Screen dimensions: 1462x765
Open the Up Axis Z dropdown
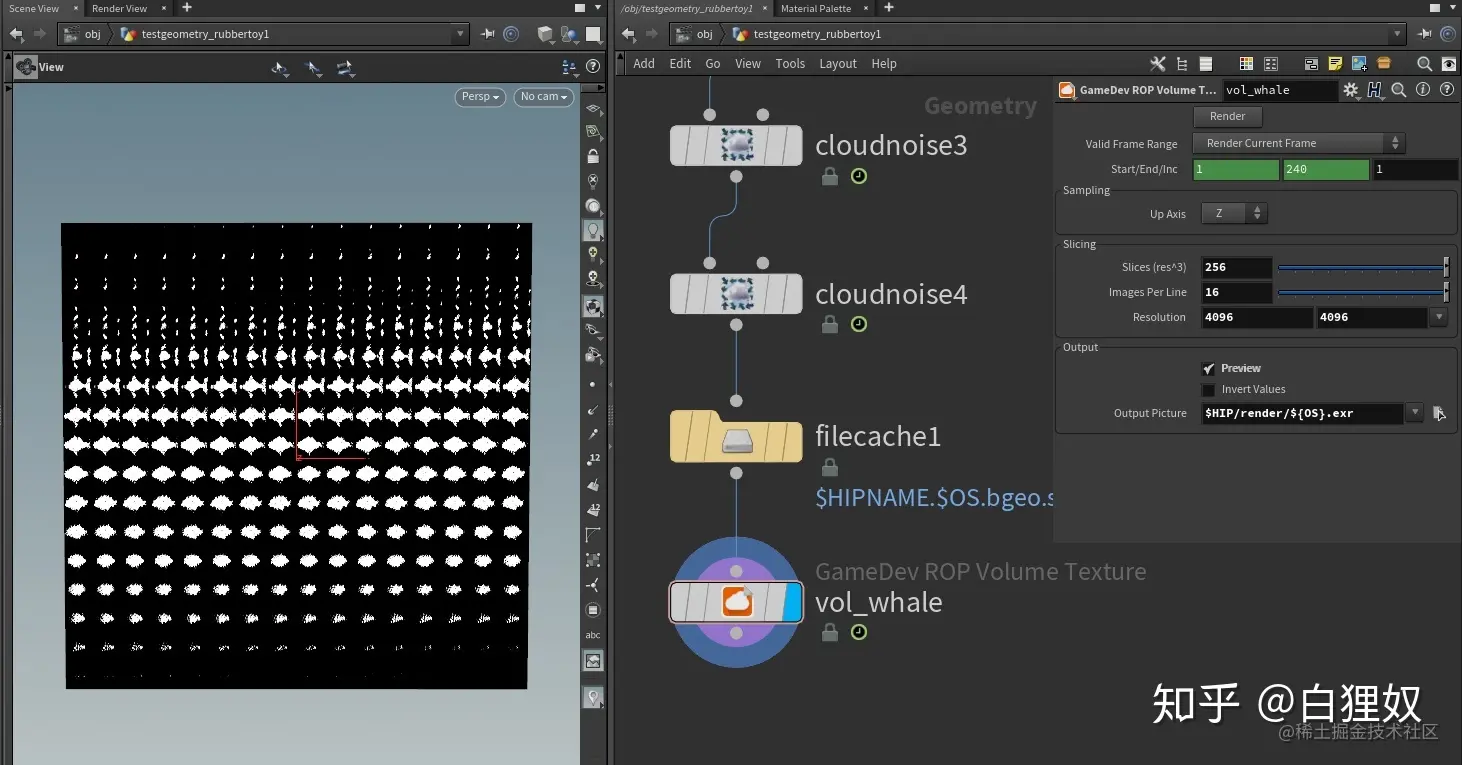pos(1234,214)
